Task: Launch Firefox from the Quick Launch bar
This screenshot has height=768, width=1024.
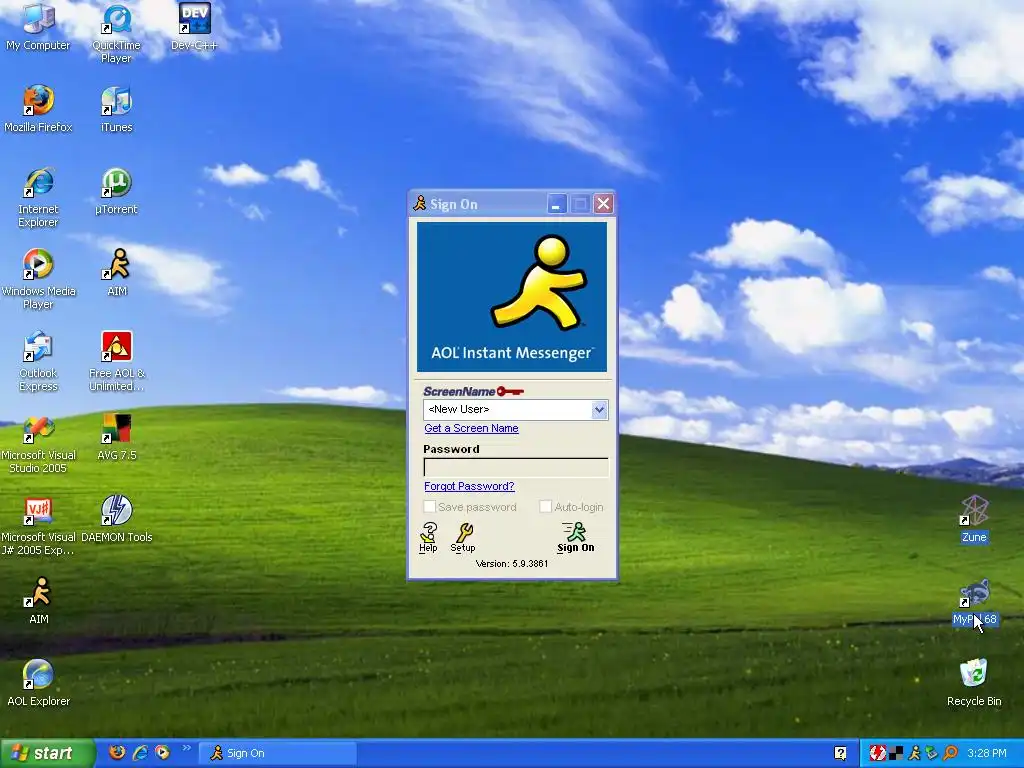Action: click(x=117, y=752)
